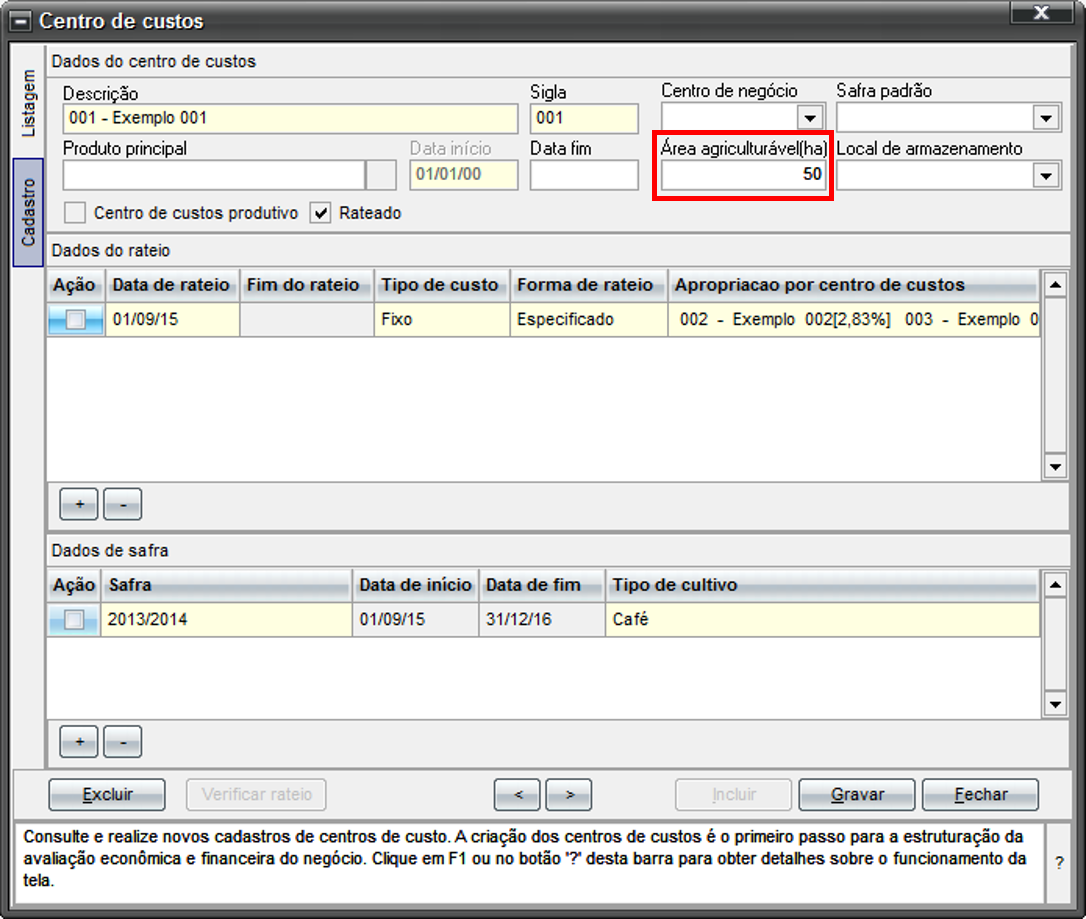The width and height of the screenshot is (1086, 919).
Task: Add a new row in Dados do rateio
Action: (x=79, y=504)
